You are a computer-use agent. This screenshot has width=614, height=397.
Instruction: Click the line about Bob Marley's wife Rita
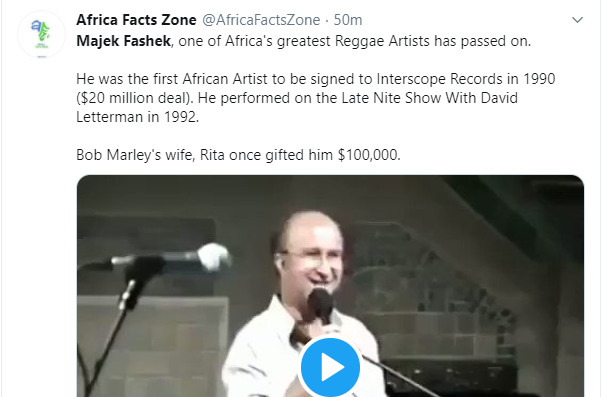238,155
